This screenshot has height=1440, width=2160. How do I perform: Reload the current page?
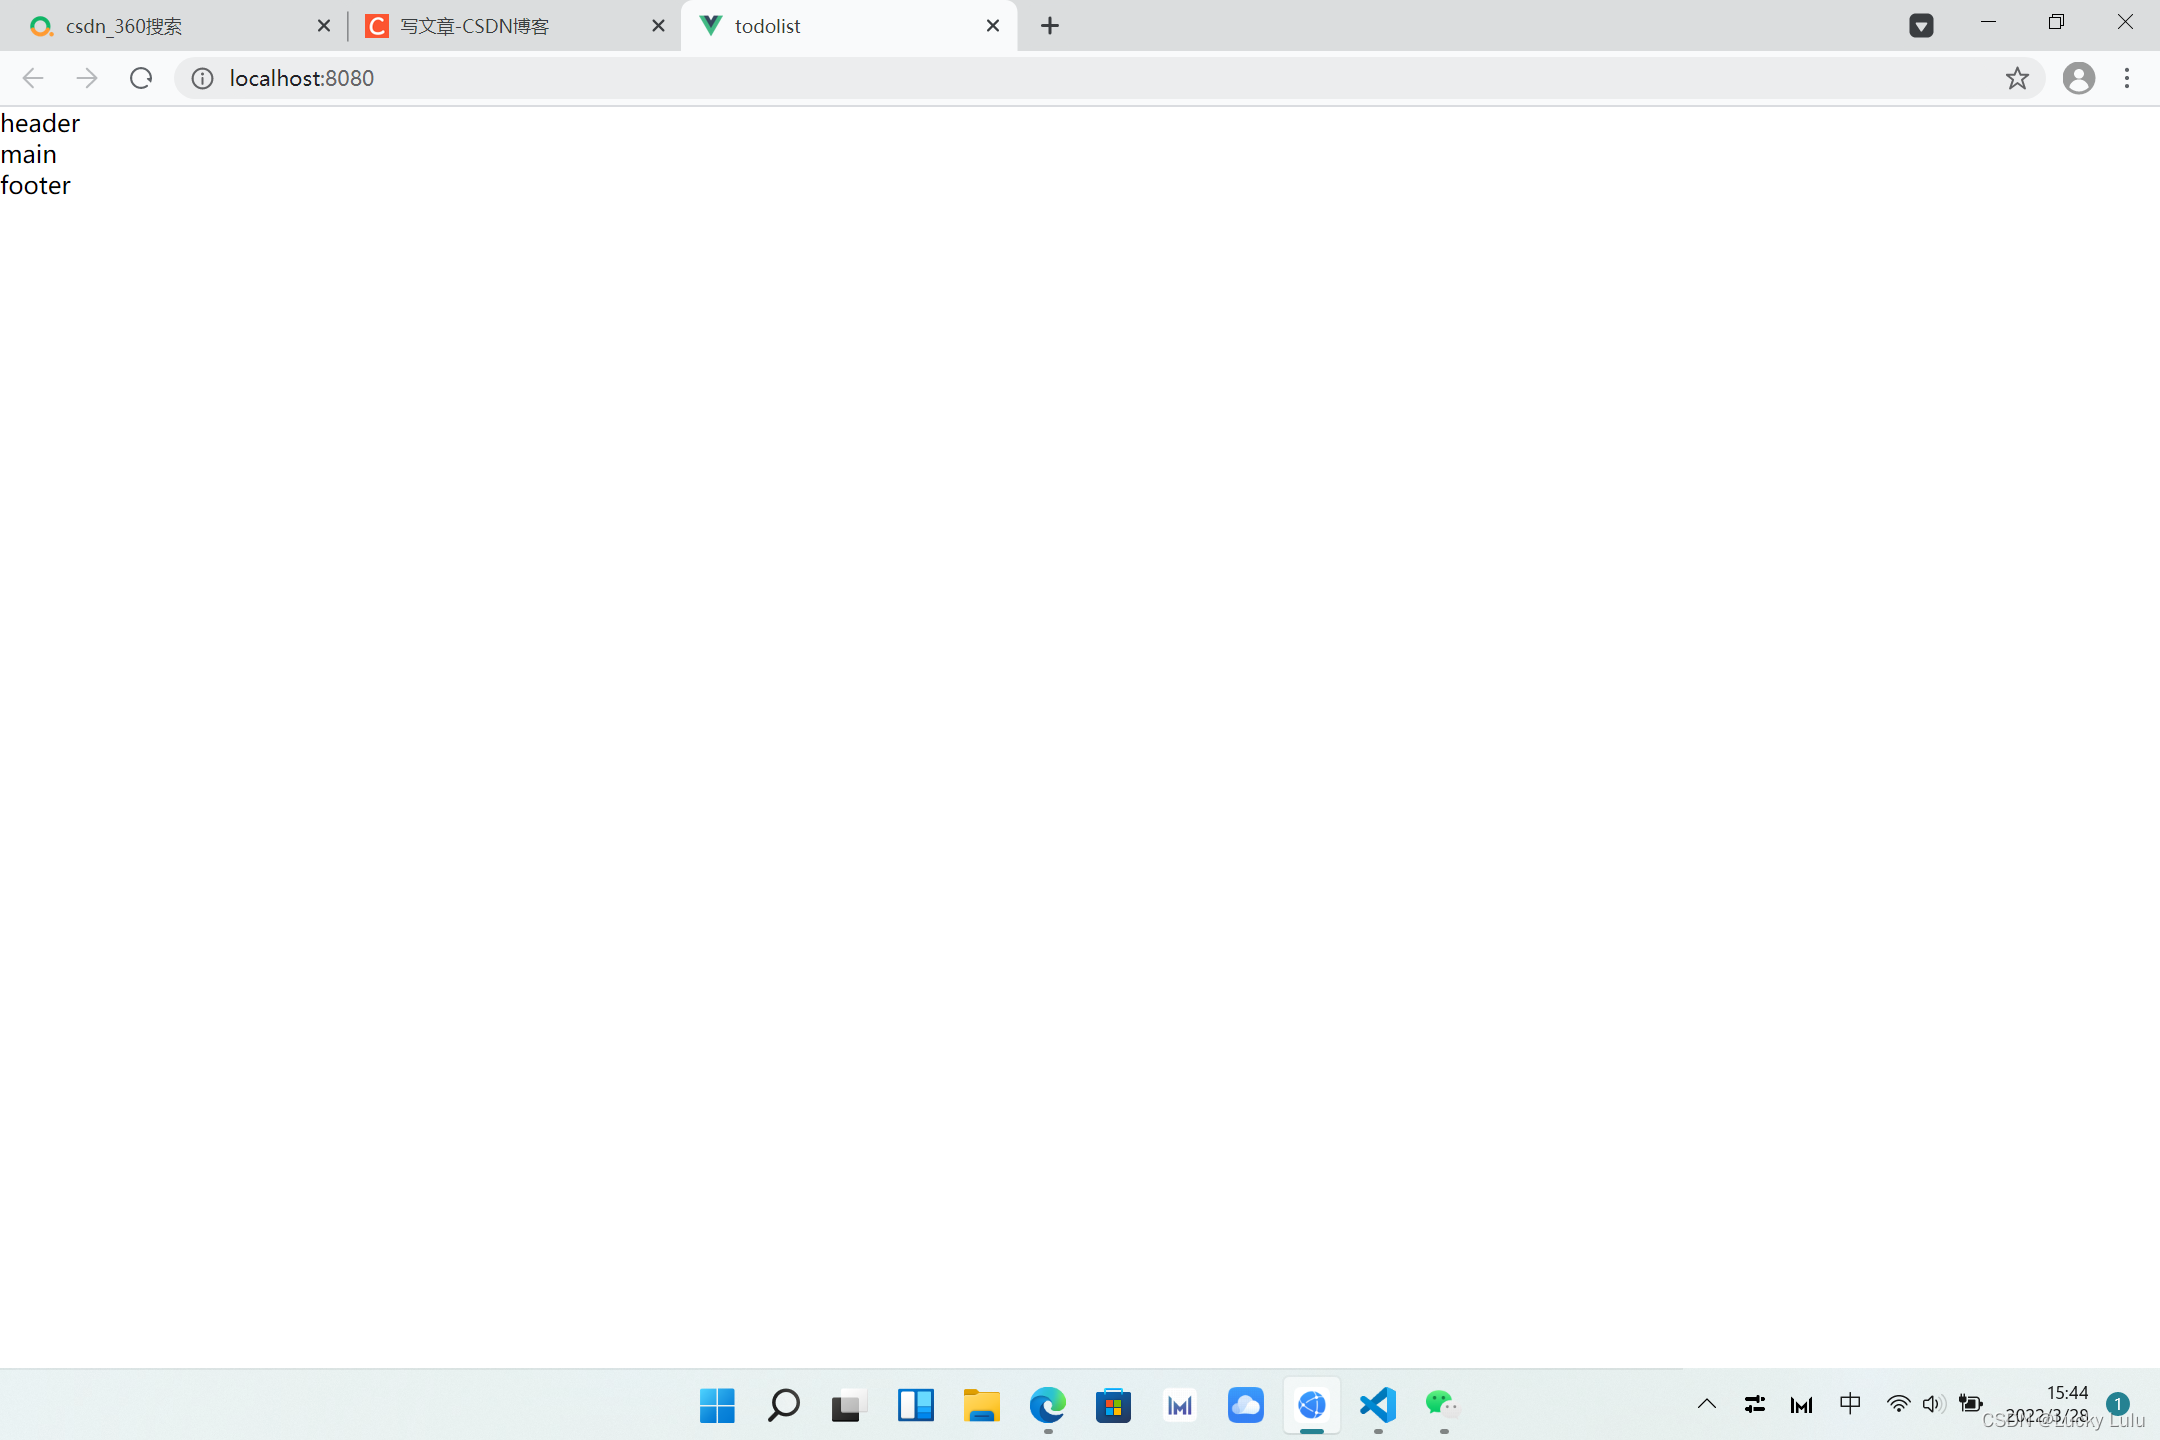(x=140, y=78)
